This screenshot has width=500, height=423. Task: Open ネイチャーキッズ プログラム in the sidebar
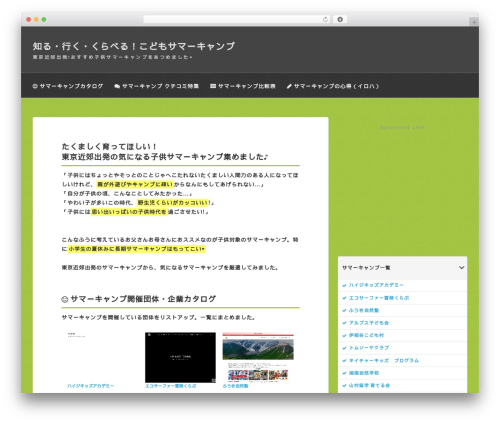pyautogui.click(x=384, y=360)
